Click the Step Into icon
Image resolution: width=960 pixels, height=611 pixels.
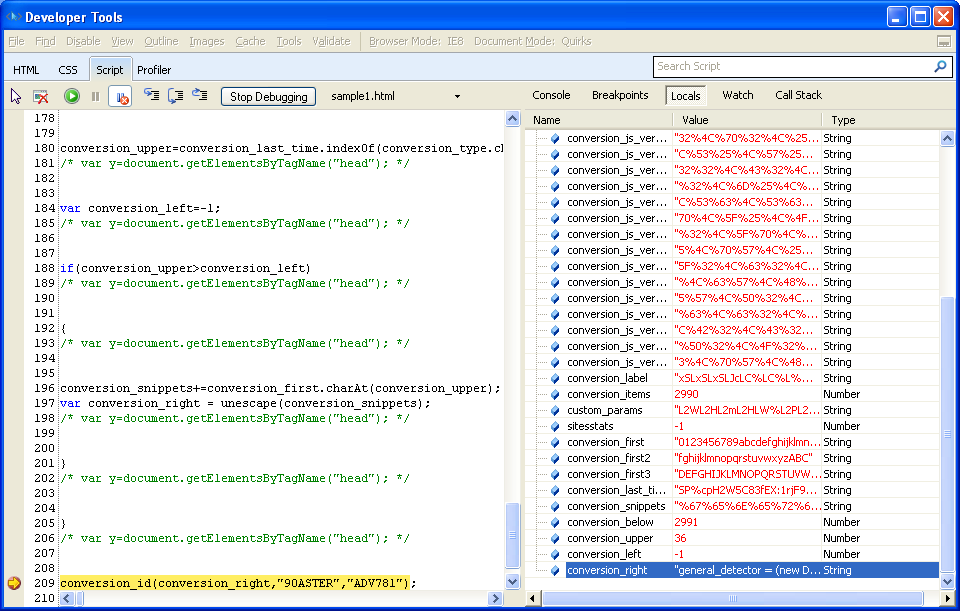(151, 96)
